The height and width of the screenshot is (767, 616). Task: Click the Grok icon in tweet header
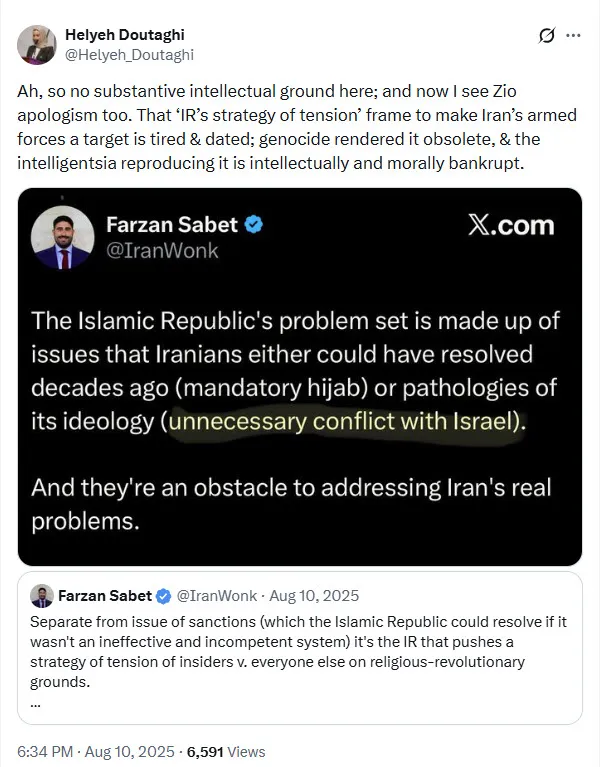547,36
